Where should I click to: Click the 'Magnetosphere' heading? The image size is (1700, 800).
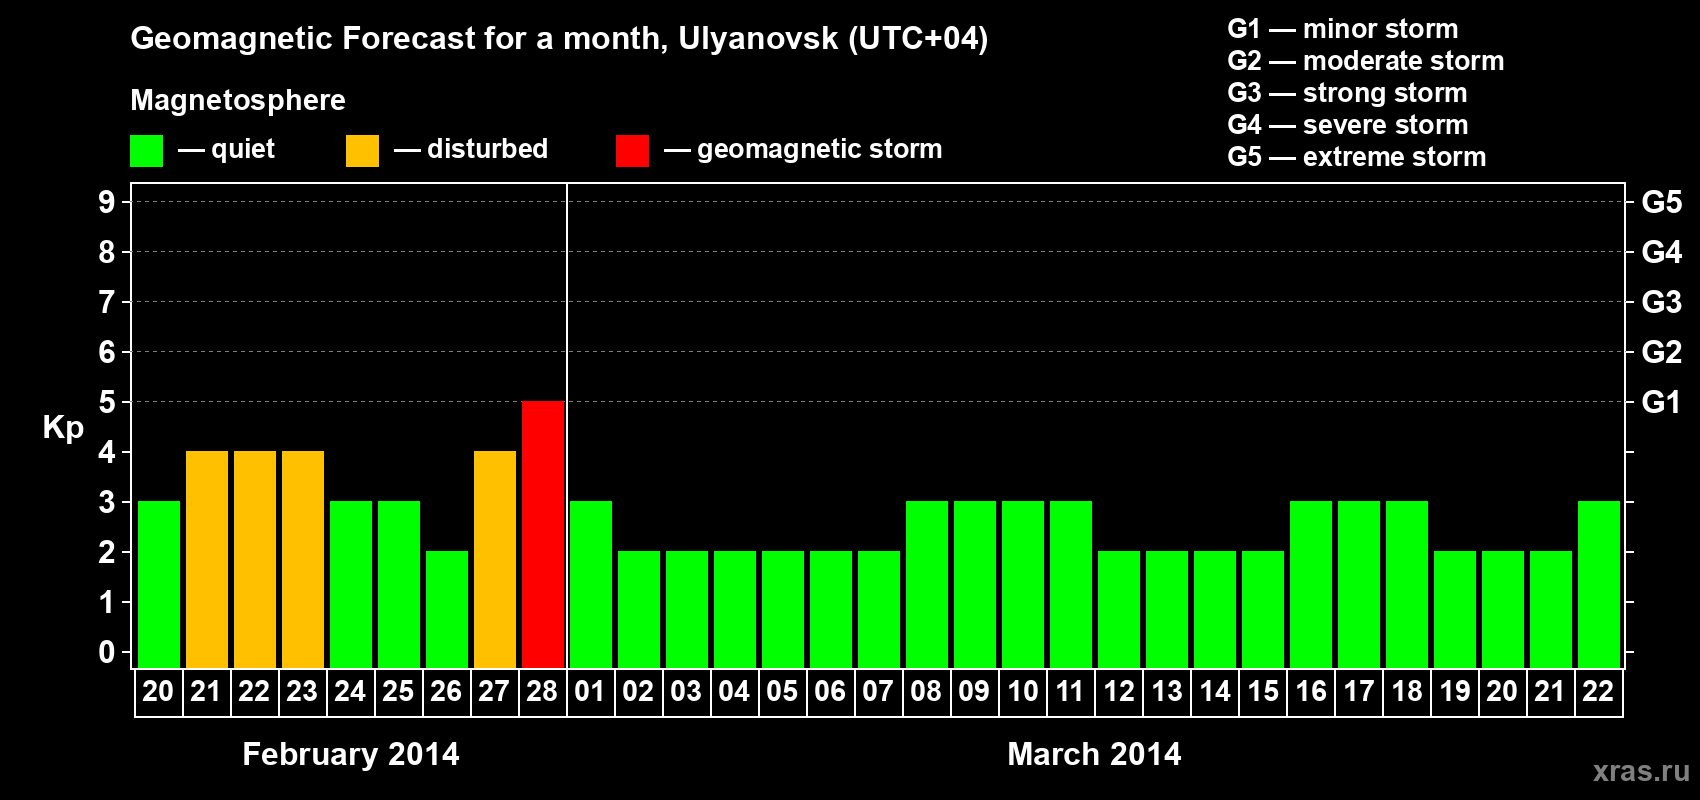(x=238, y=100)
